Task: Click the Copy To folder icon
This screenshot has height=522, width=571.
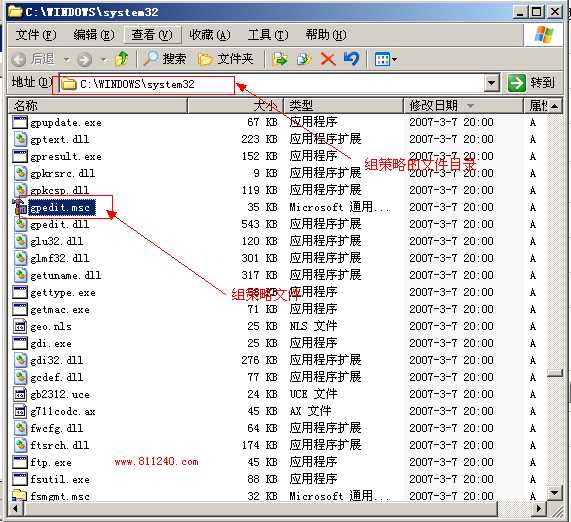Action: pyautogui.click(x=304, y=59)
